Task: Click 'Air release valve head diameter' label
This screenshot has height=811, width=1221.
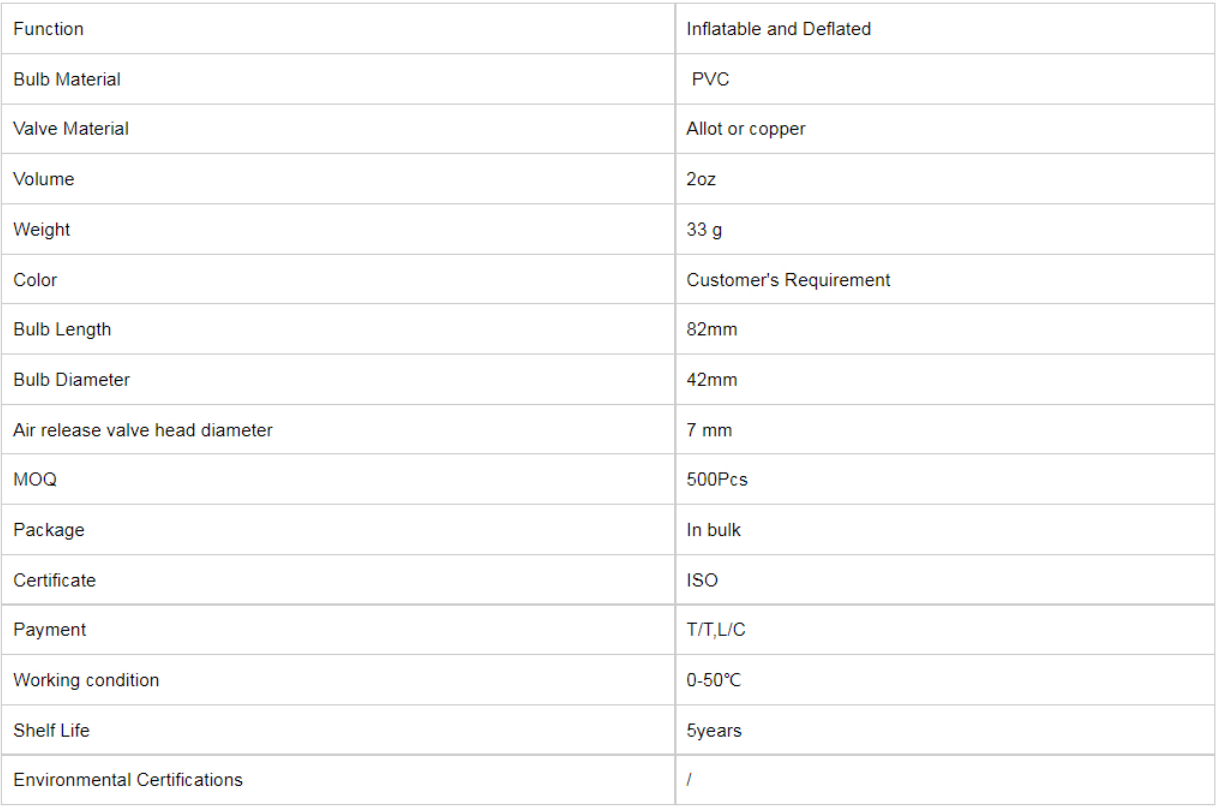Action: coord(142,430)
